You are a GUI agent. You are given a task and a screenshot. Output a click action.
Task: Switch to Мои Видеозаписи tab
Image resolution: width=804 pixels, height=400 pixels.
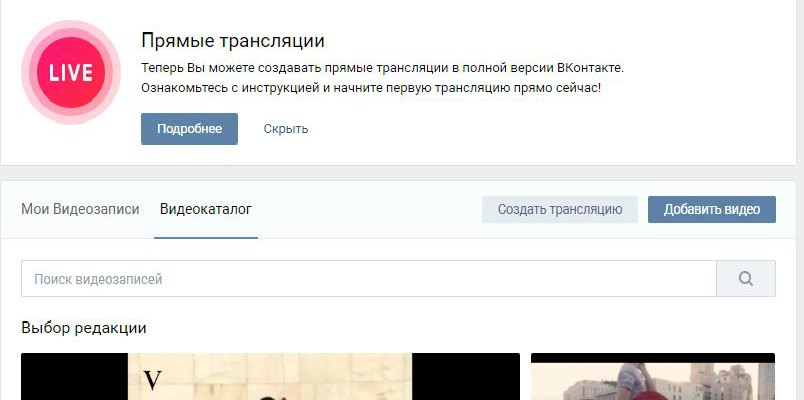80,209
